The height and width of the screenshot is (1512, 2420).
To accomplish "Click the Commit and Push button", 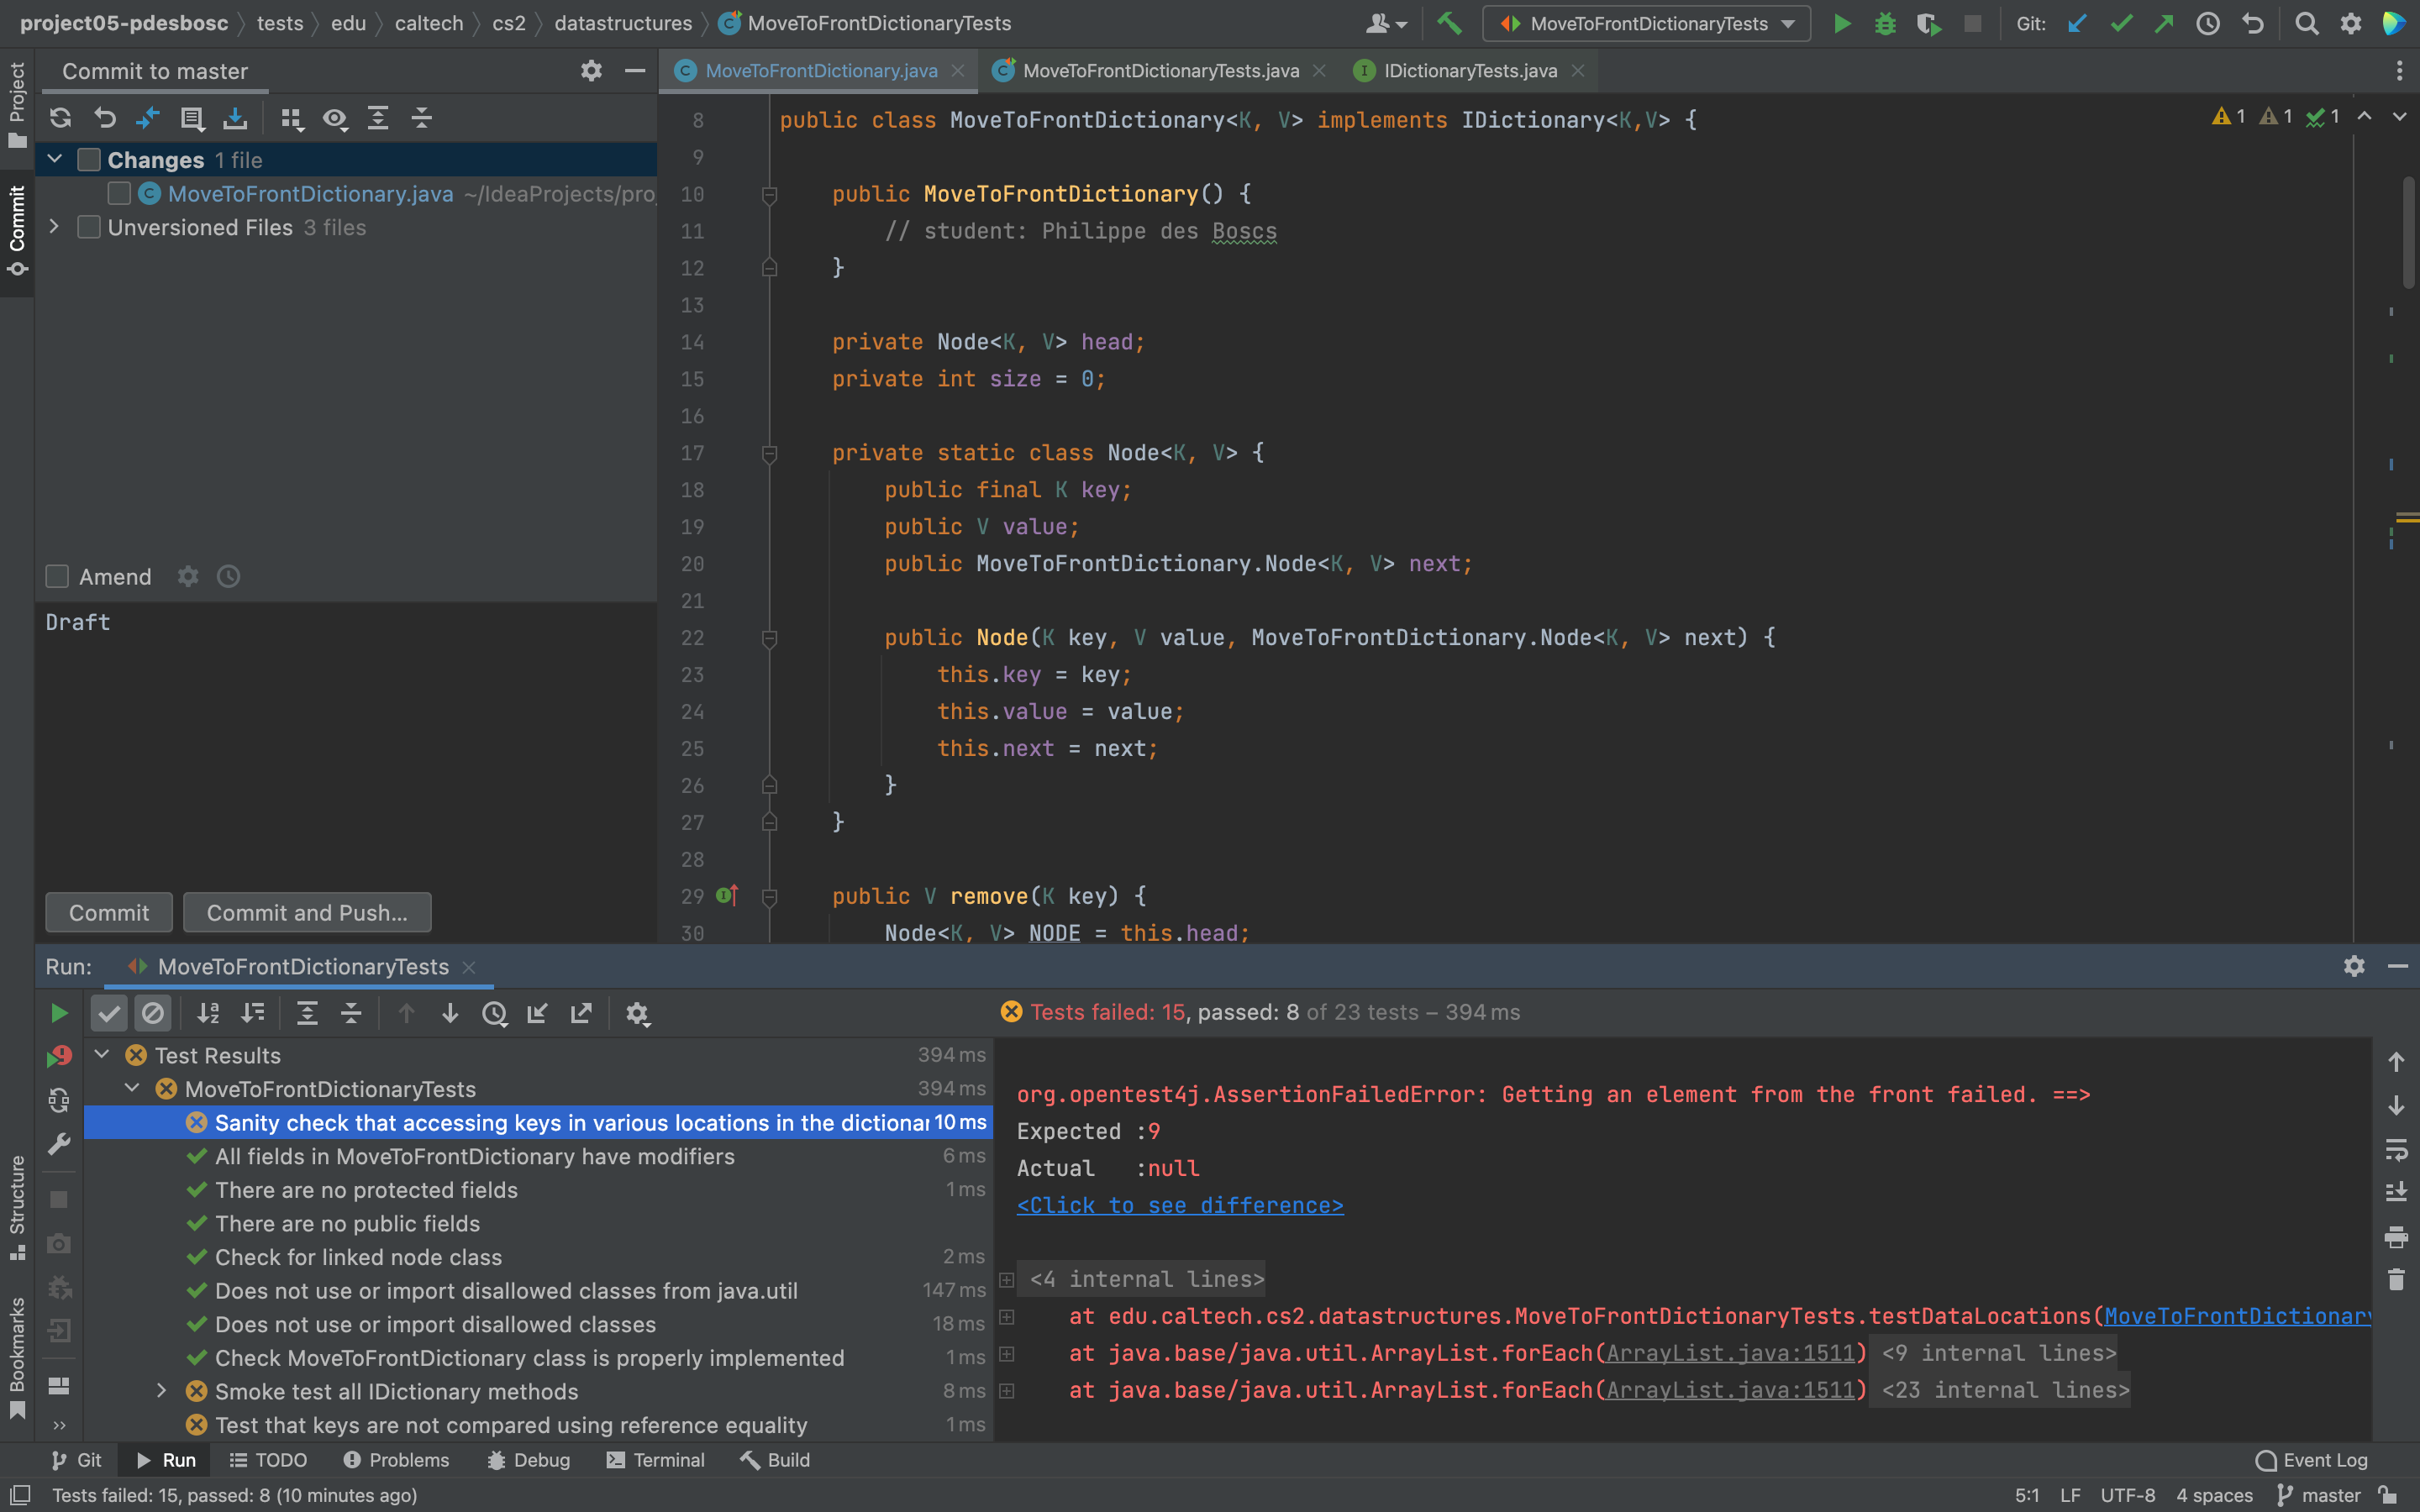I will 307,912.
